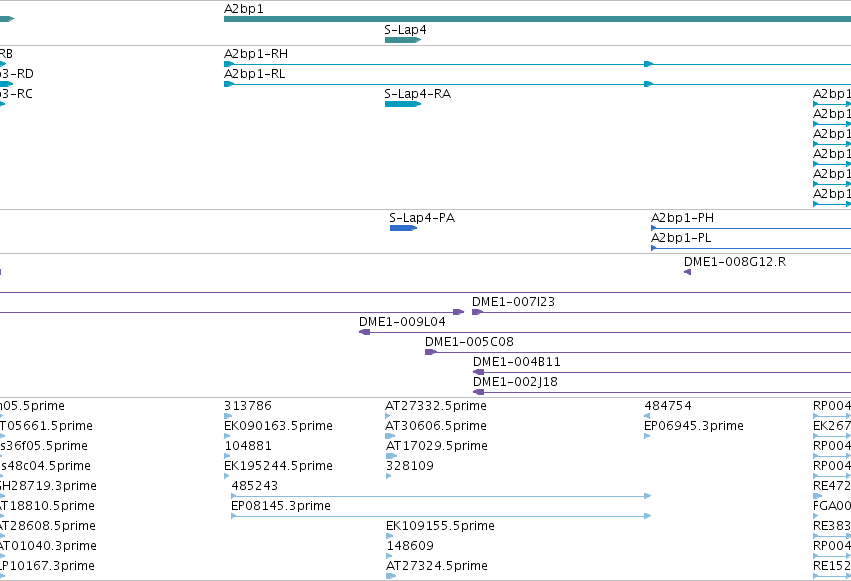This screenshot has height=581, width=851.
Task: Click the A2bp1-PL label
Action: point(681,238)
